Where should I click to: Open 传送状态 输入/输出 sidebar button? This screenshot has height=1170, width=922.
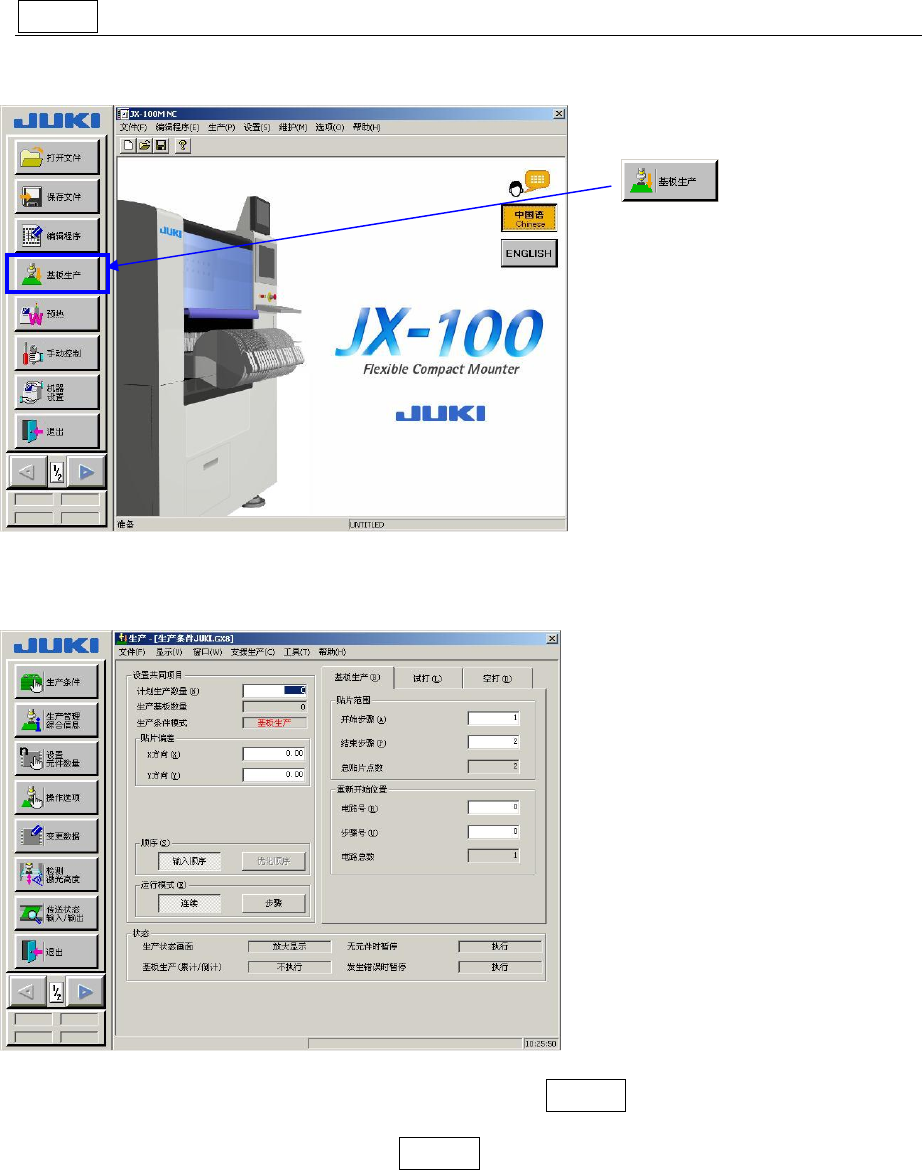57,913
